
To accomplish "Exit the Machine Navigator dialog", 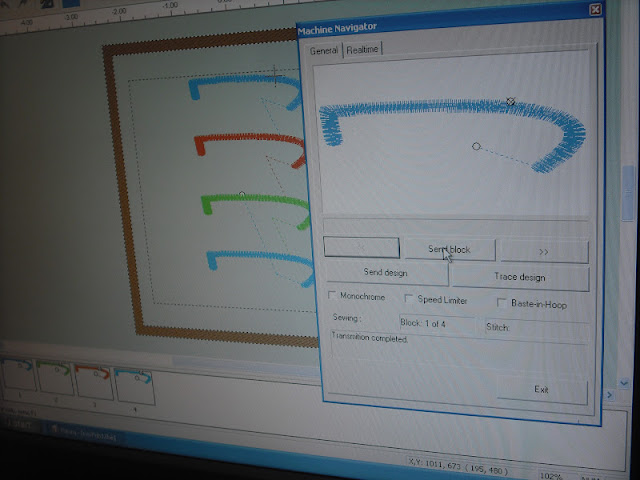I will pos(542,389).
